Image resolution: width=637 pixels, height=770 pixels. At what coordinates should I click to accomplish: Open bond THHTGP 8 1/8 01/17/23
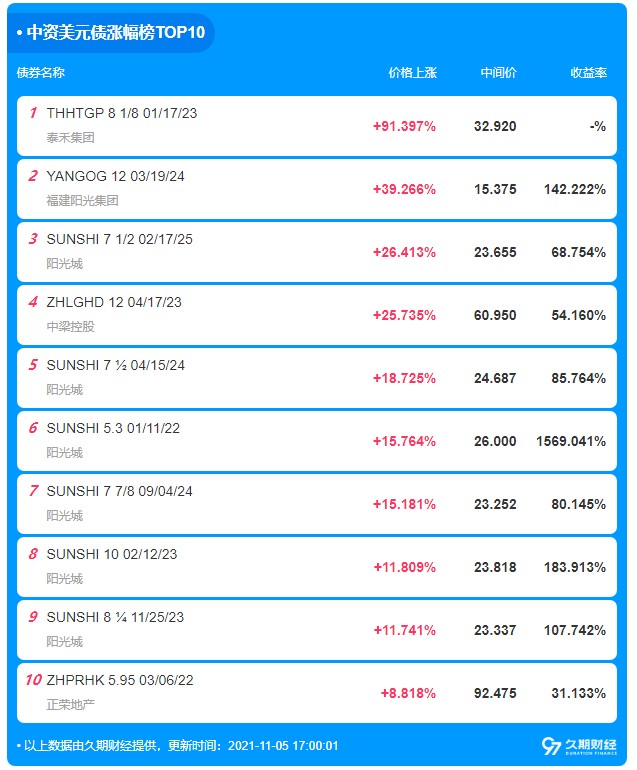pos(121,113)
